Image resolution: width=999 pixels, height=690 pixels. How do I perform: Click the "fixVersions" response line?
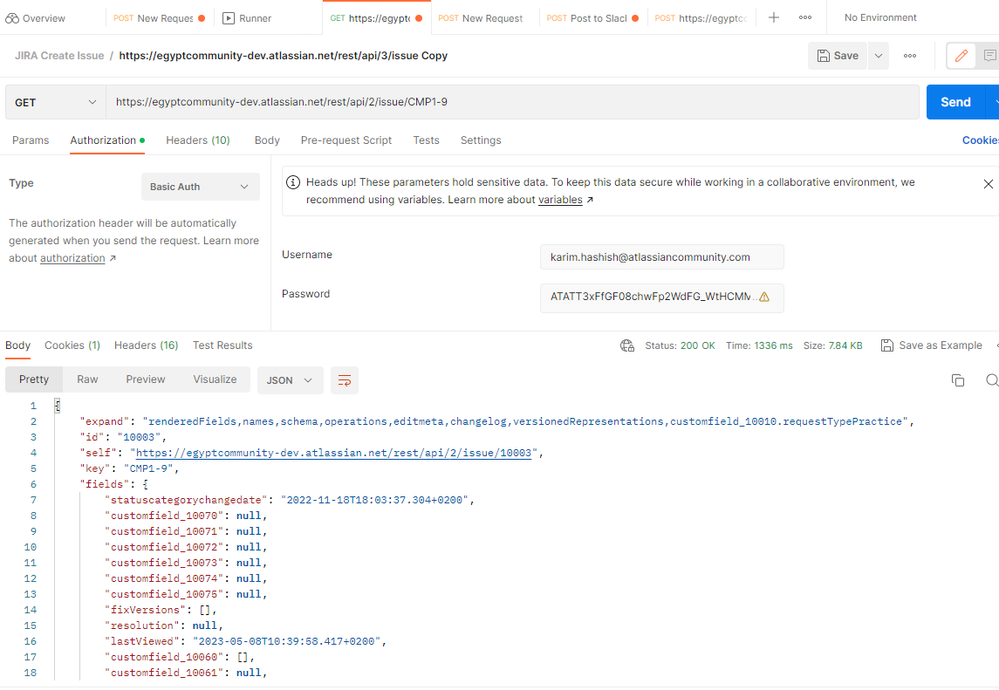point(161,610)
